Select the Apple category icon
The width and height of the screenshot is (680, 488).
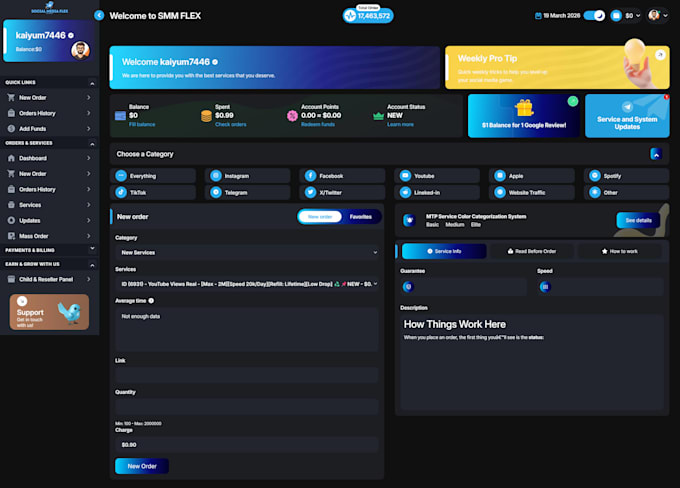click(500, 176)
